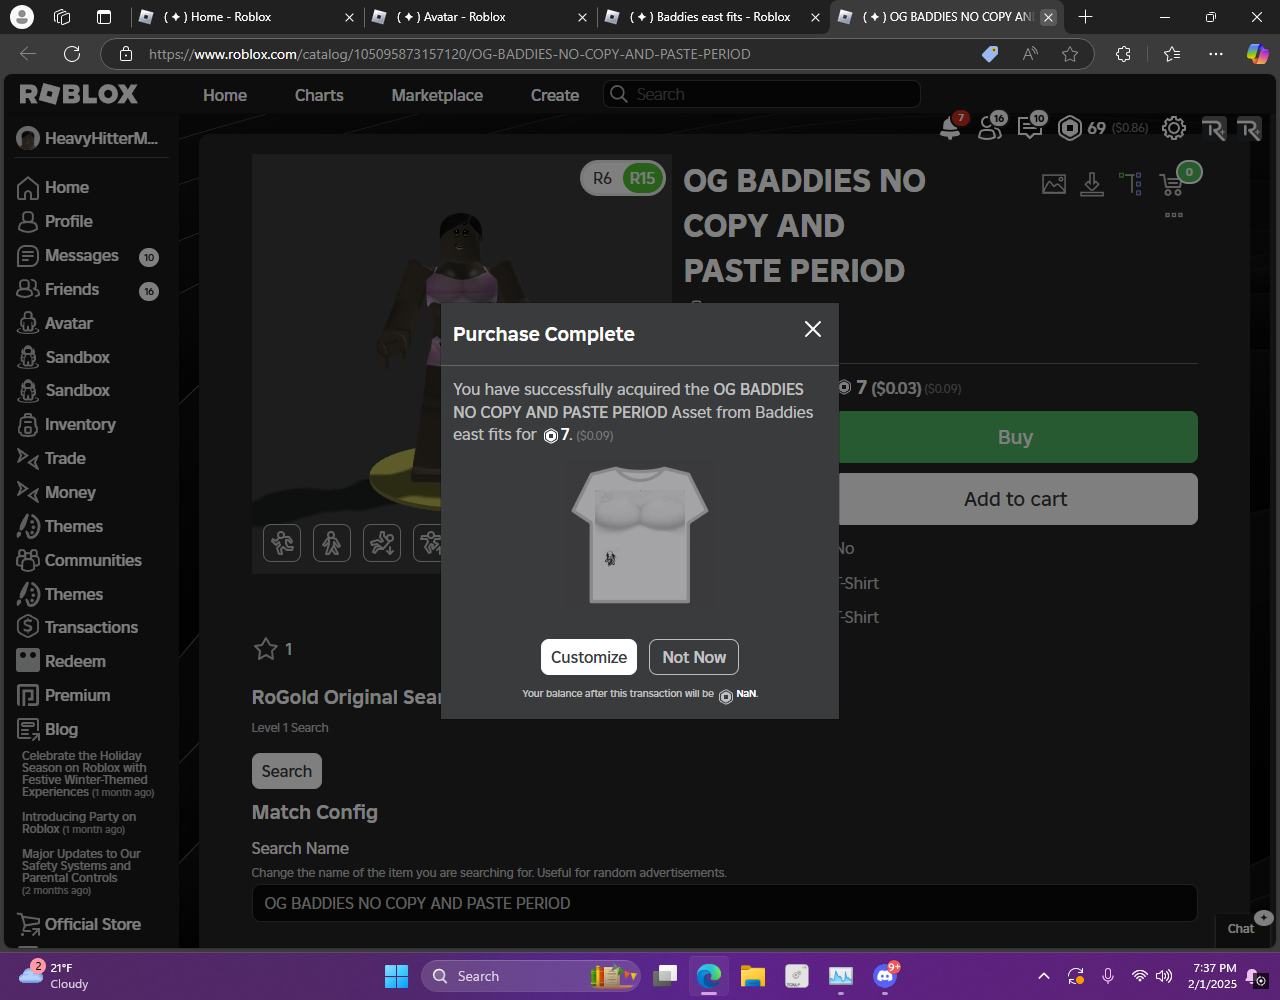Screen dimensions: 1280x1000
Task: Click the view asset image icon
Action: click(x=1054, y=184)
